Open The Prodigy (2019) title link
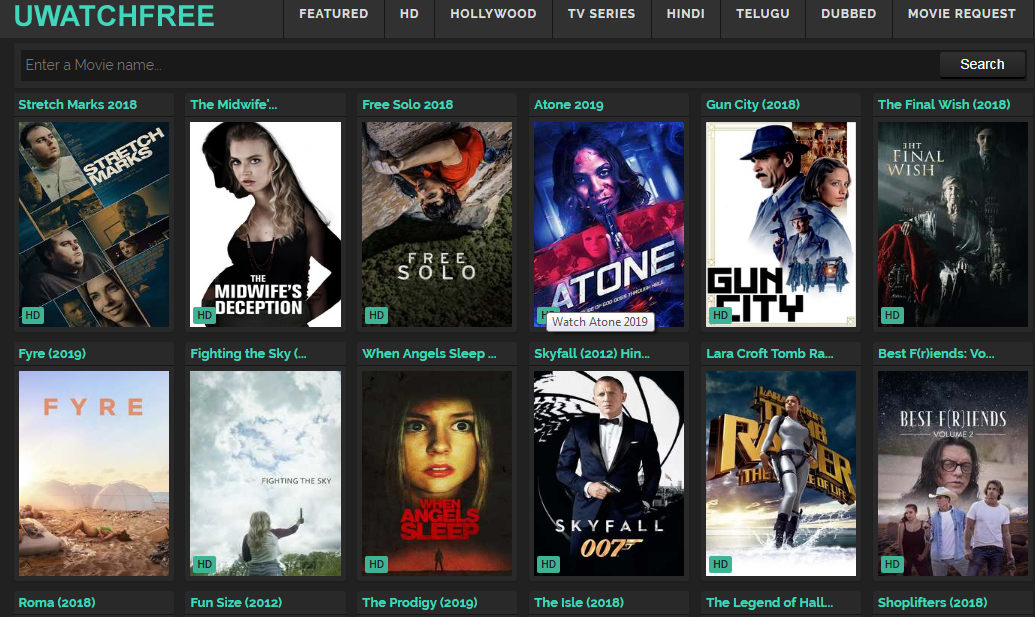Viewport: 1035px width, 617px height. (x=420, y=602)
